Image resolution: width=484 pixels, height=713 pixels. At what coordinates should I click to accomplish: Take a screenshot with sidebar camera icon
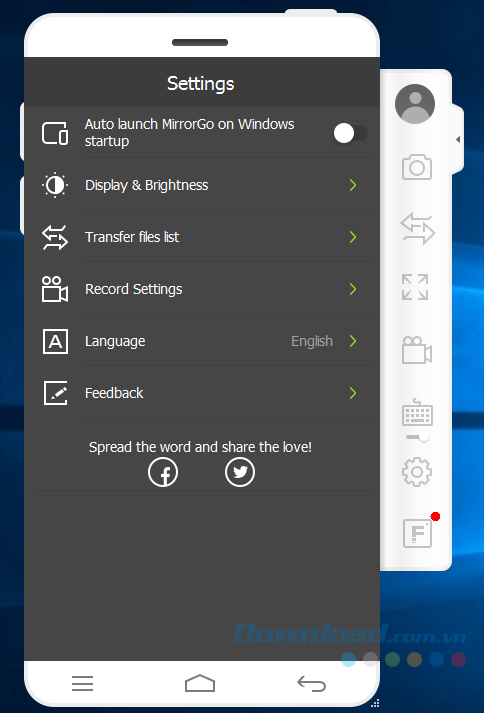[x=417, y=167]
